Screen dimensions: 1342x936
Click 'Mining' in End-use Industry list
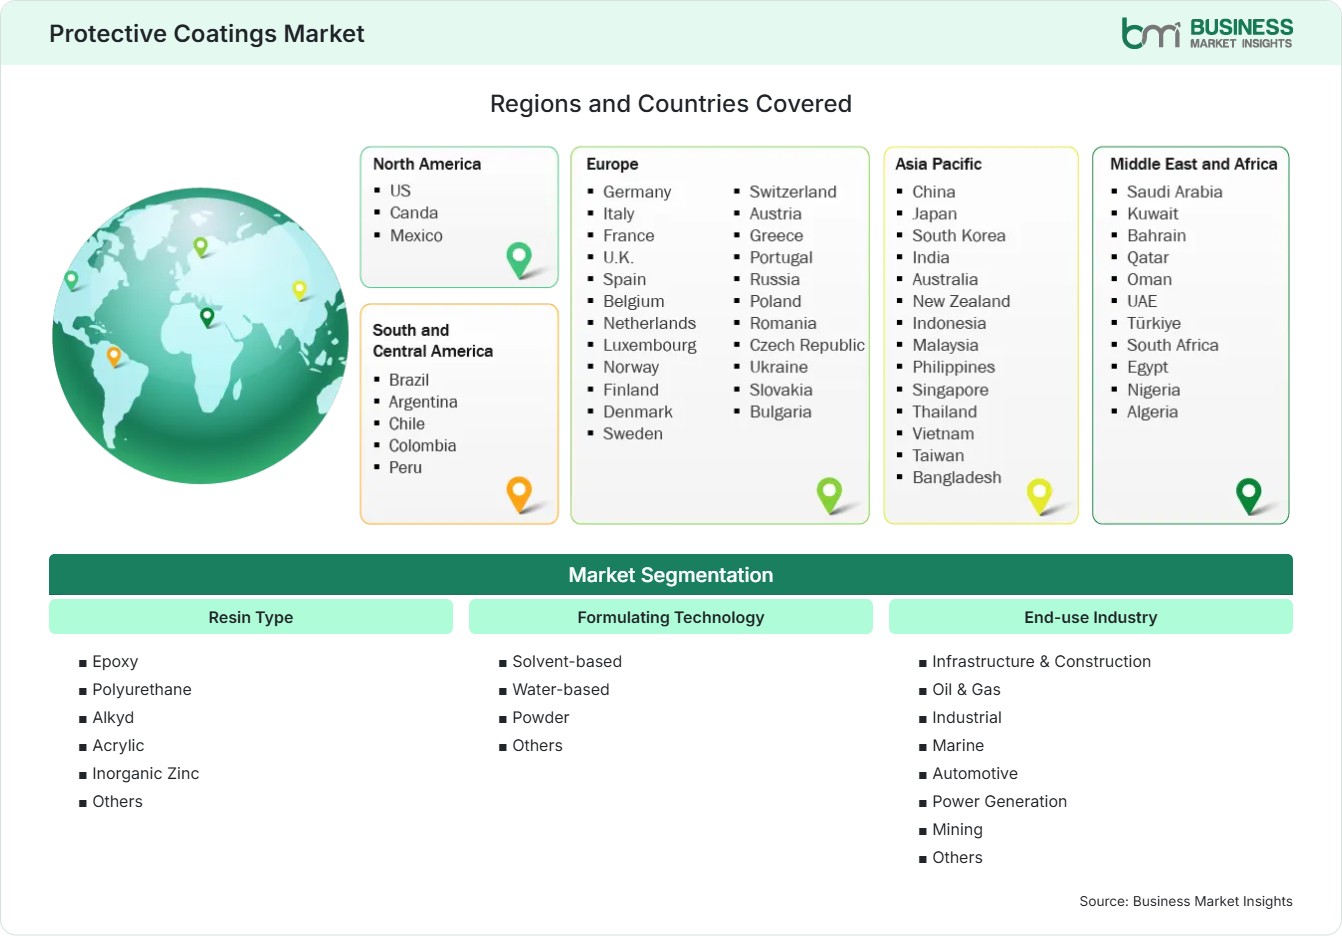point(958,830)
